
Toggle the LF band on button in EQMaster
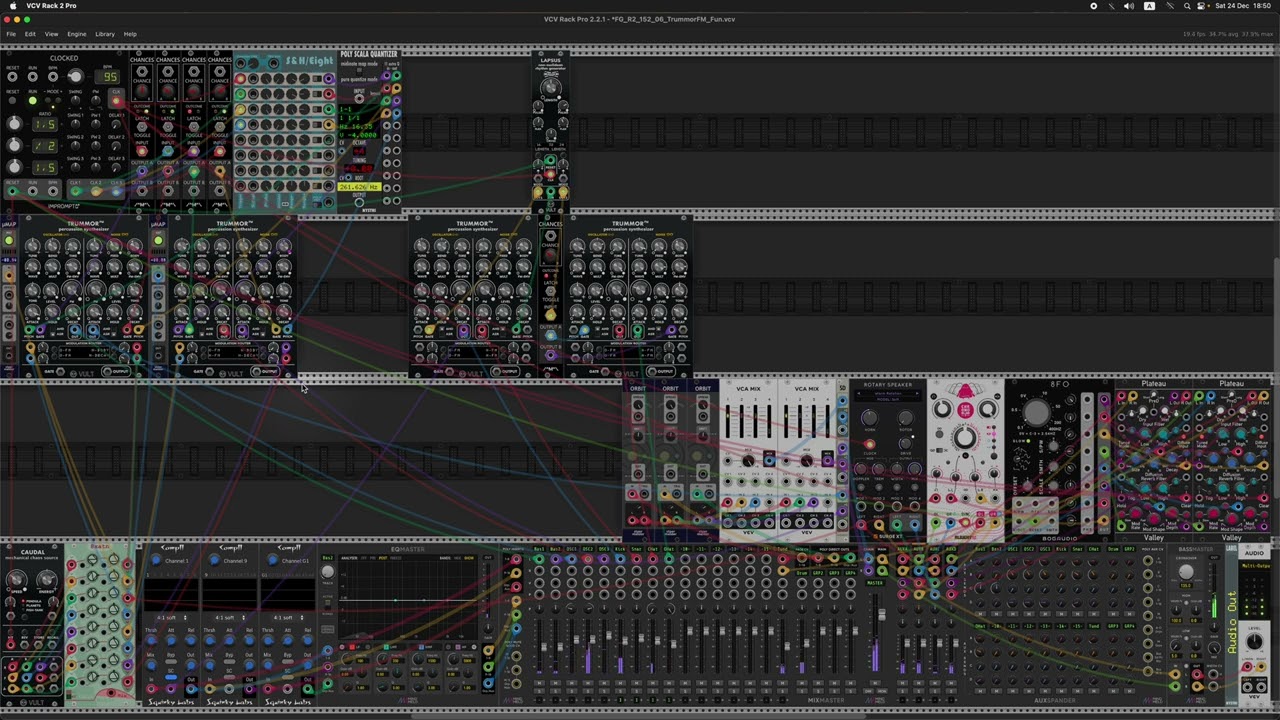point(352,647)
